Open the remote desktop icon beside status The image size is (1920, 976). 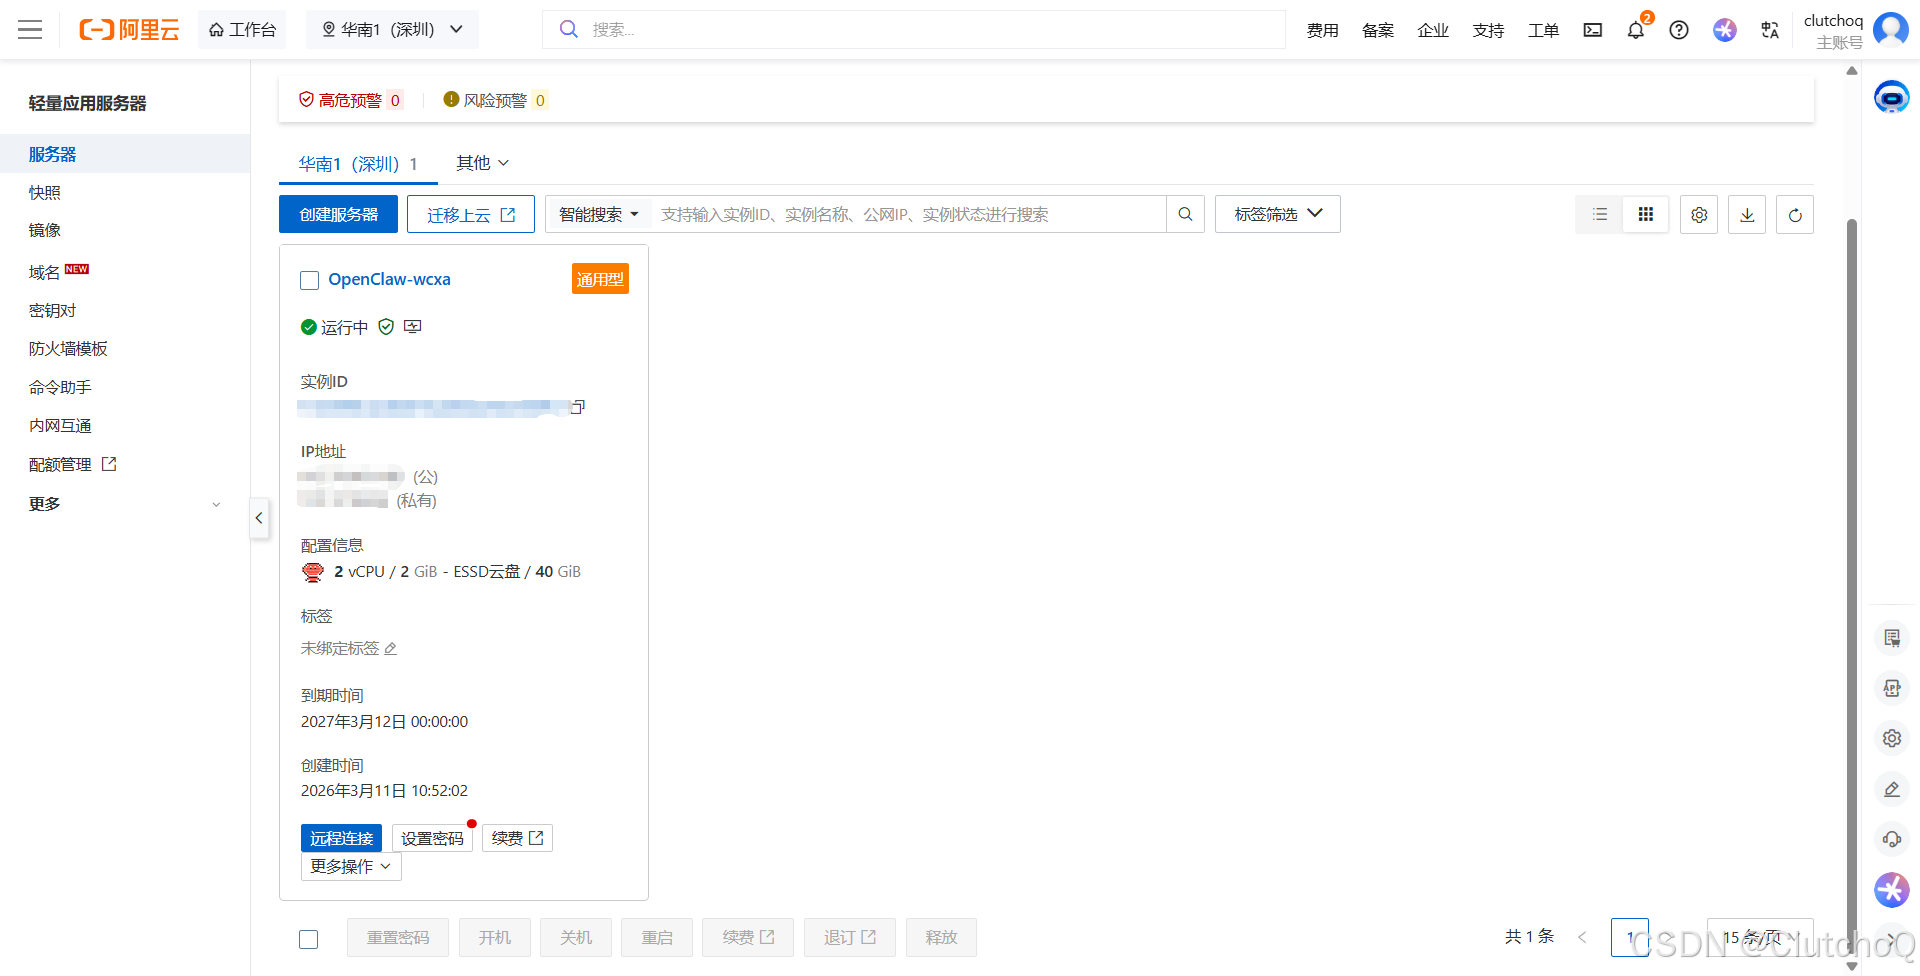413,327
